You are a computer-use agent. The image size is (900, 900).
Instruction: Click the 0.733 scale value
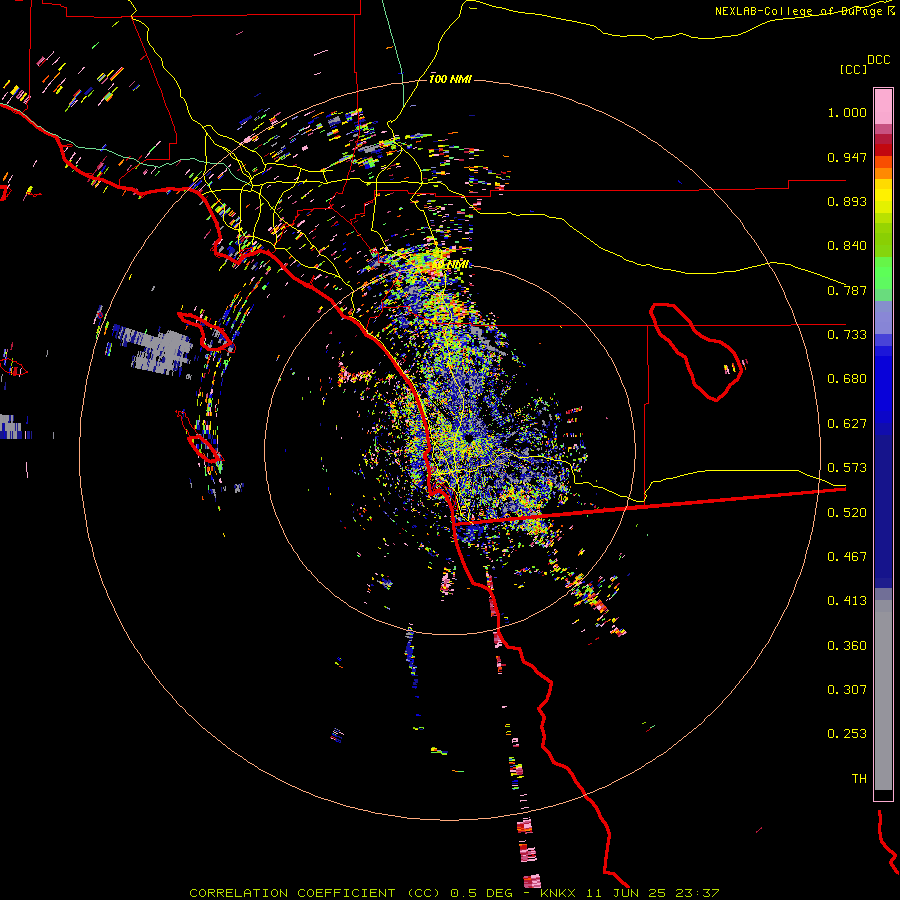coord(847,335)
